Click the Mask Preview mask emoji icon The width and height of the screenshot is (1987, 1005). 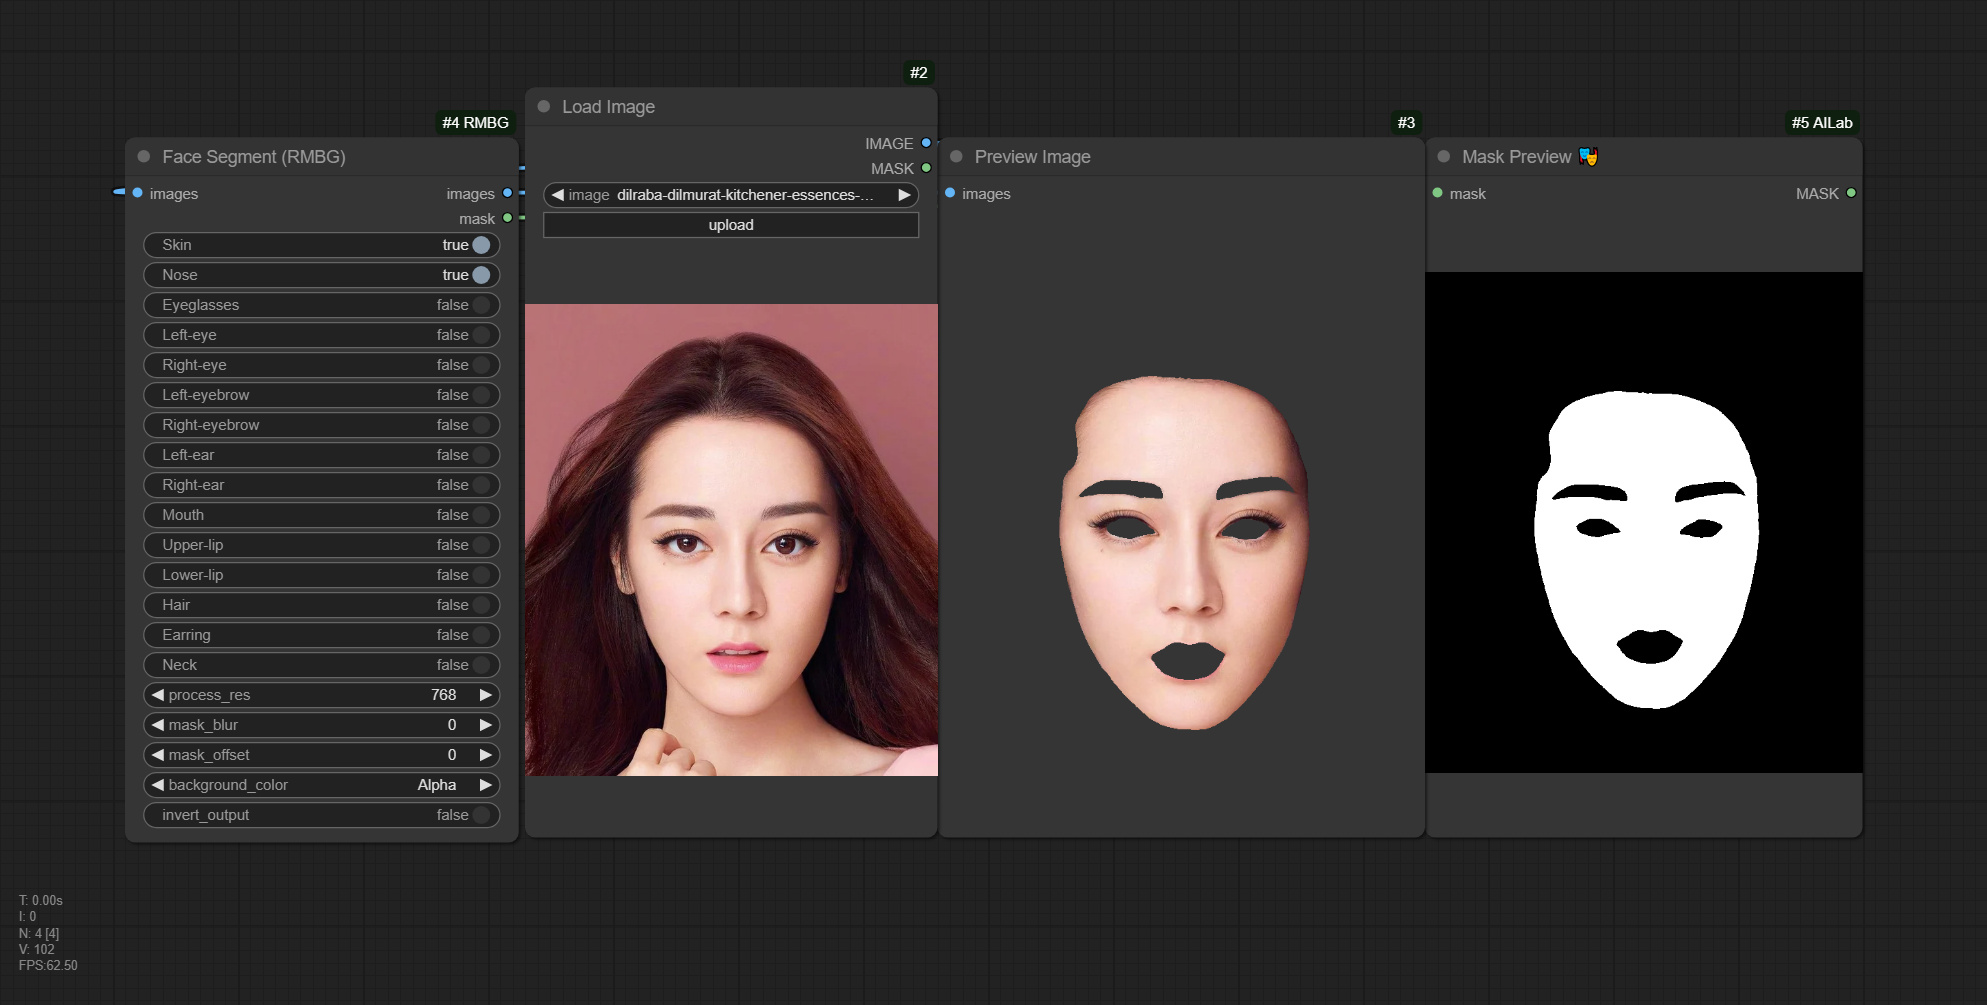[x=1588, y=157]
